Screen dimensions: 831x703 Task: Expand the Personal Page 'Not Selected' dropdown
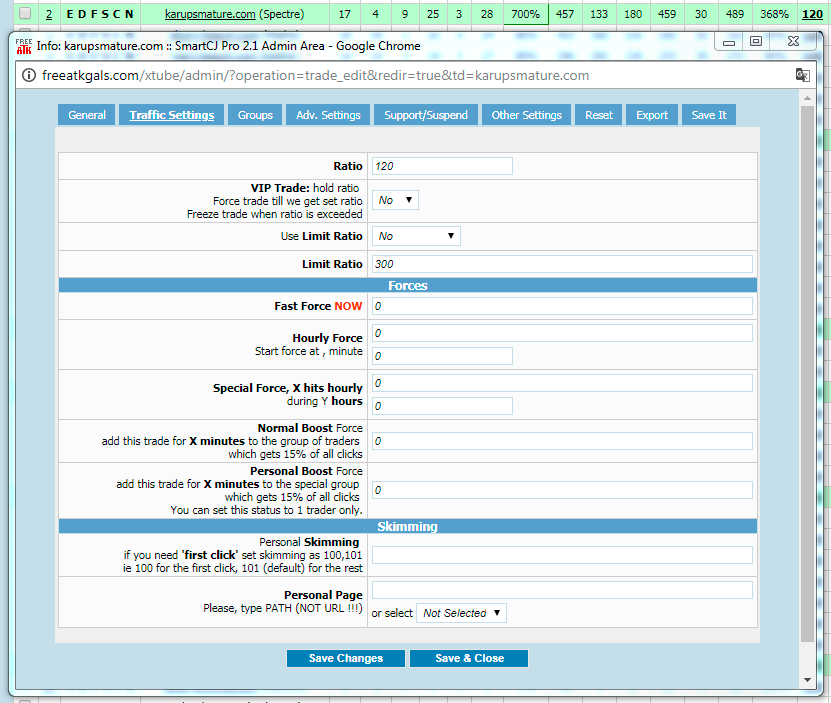(x=461, y=613)
